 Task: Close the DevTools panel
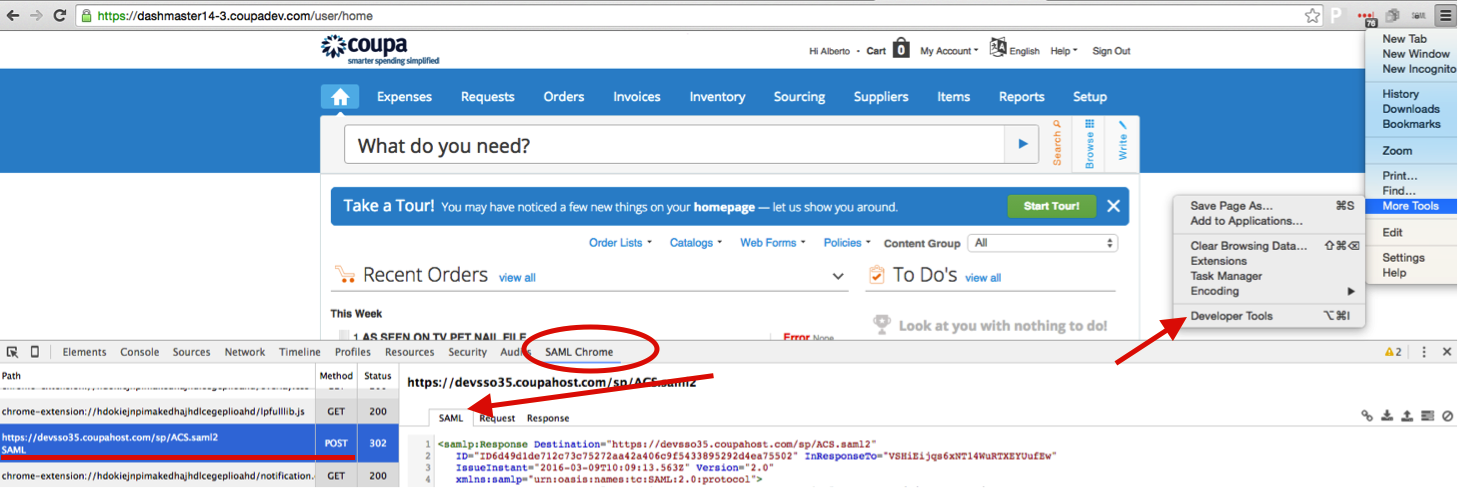click(x=1446, y=352)
